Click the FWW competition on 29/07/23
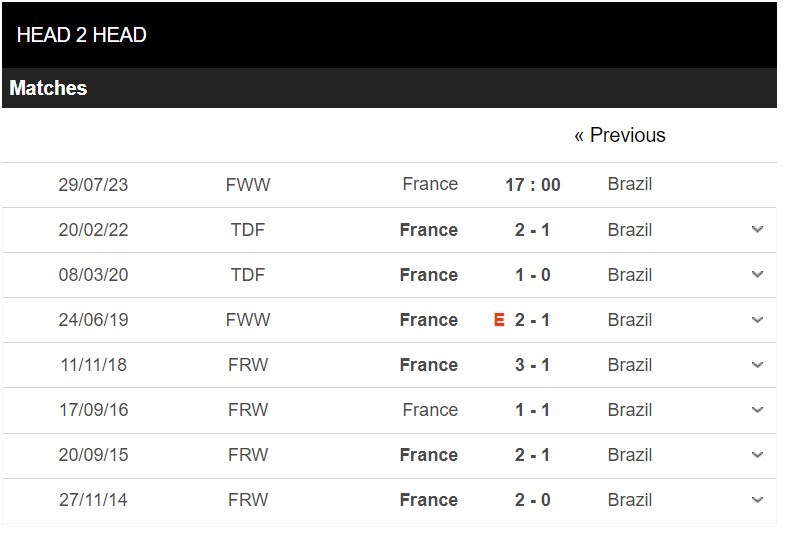This screenshot has height=553, width=786. [x=248, y=185]
